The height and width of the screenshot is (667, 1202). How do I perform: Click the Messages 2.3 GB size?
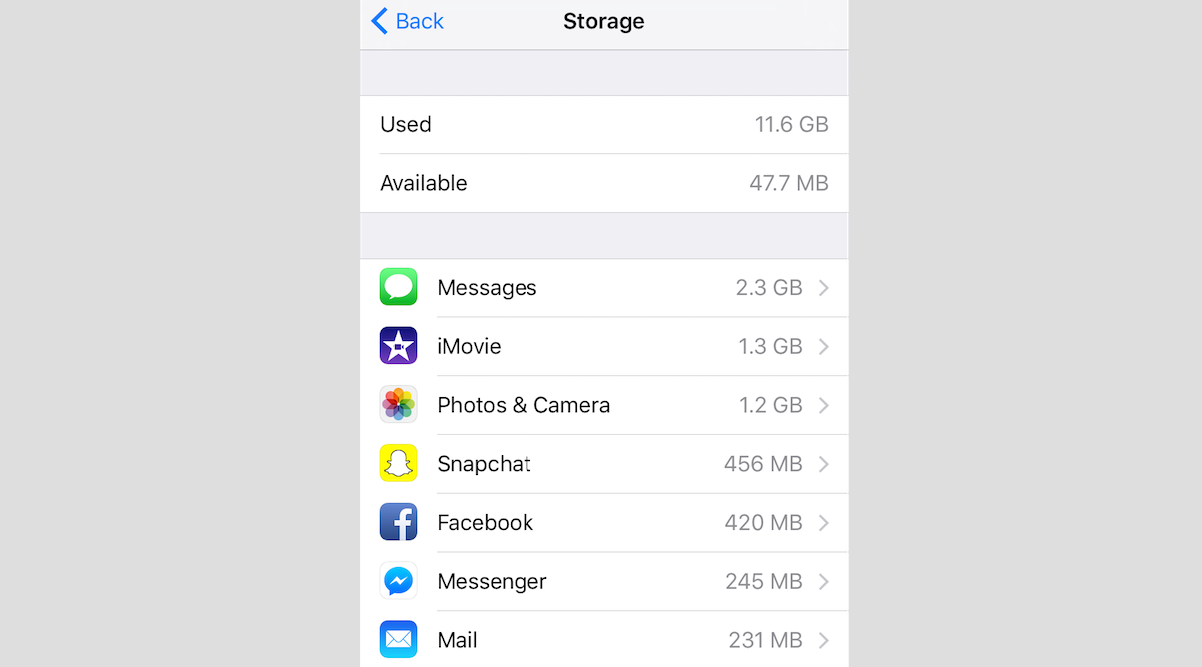point(769,288)
